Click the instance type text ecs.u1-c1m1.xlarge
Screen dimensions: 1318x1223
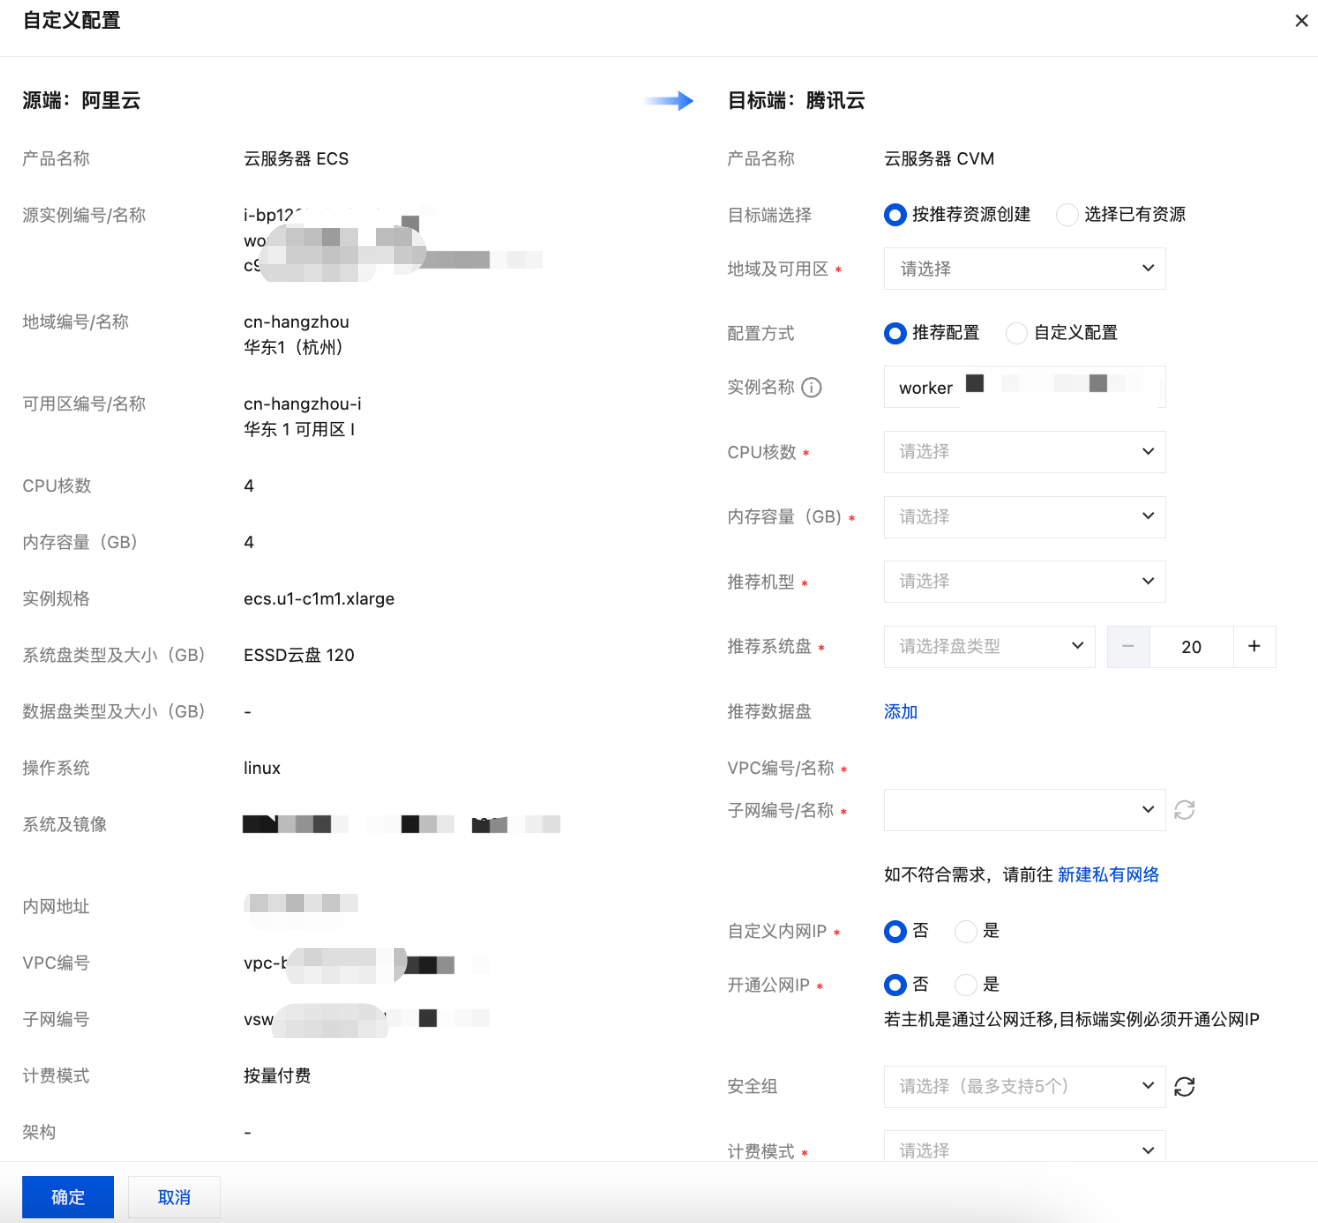click(x=319, y=599)
